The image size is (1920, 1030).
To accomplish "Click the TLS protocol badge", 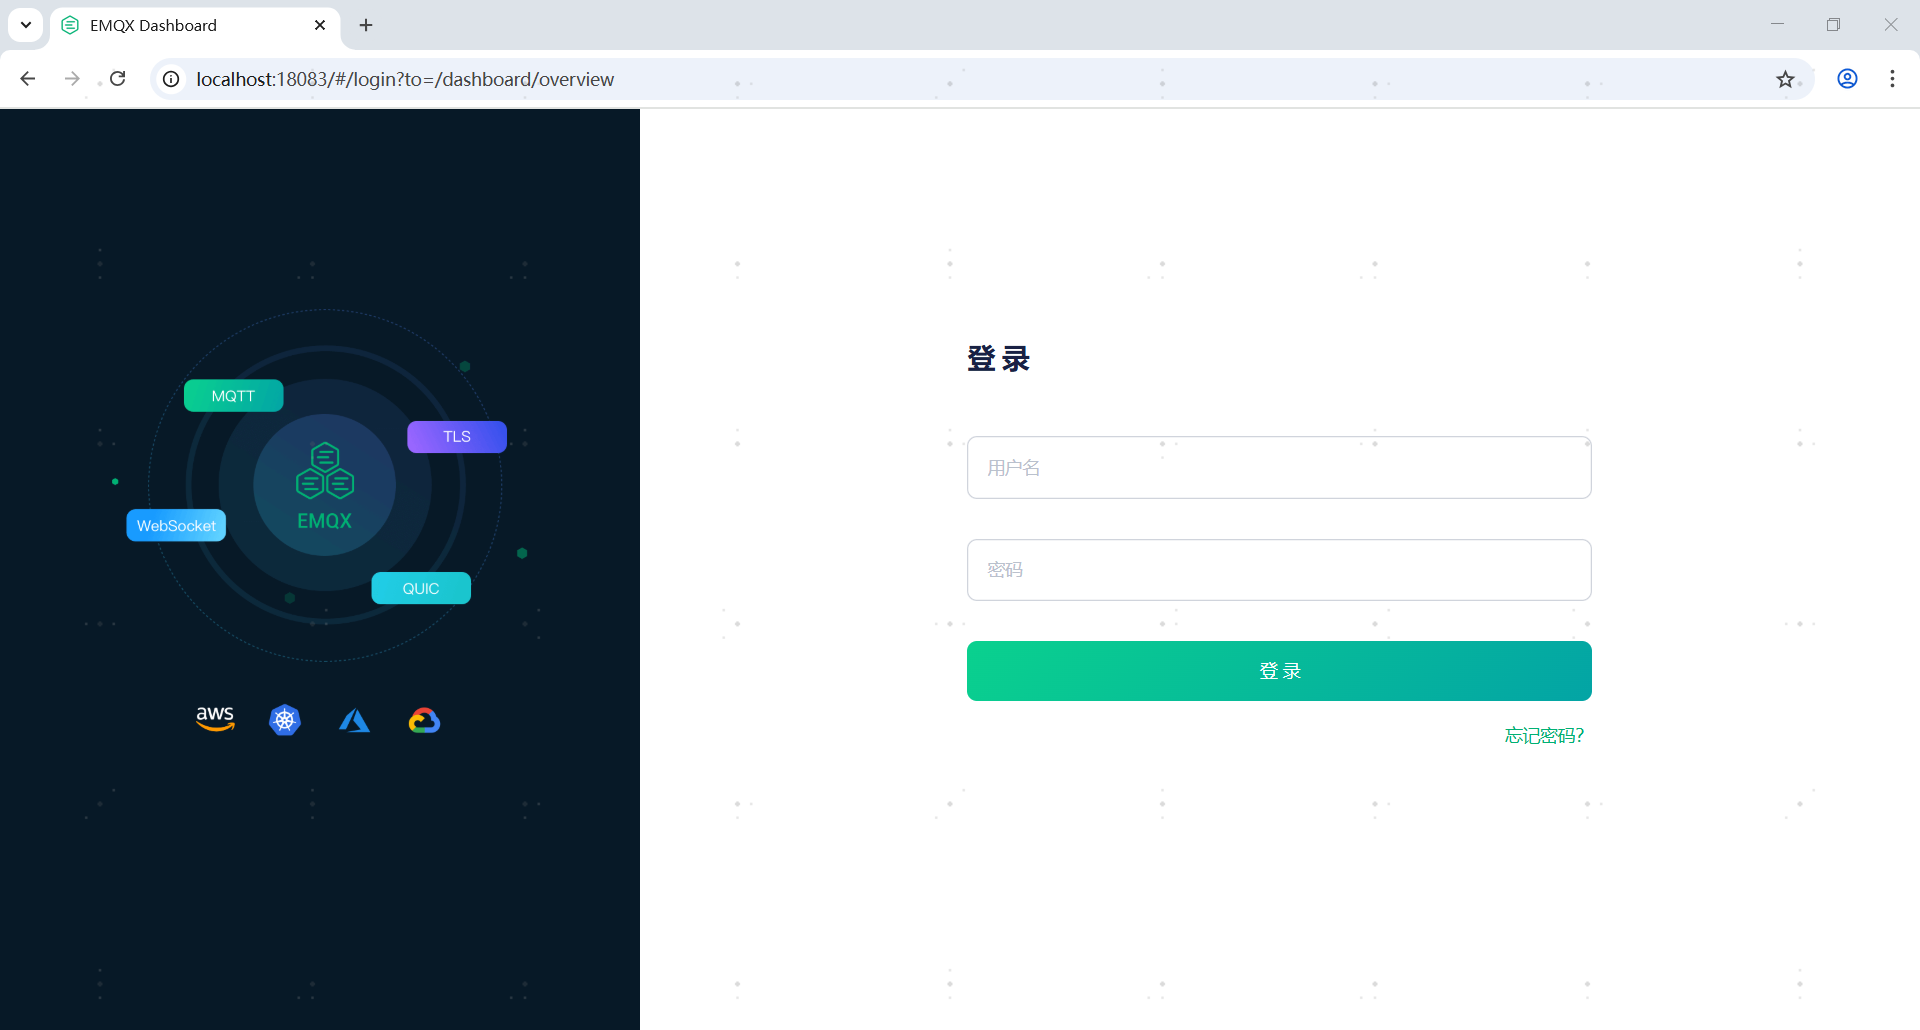I will pyautogui.click(x=457, y=437).
